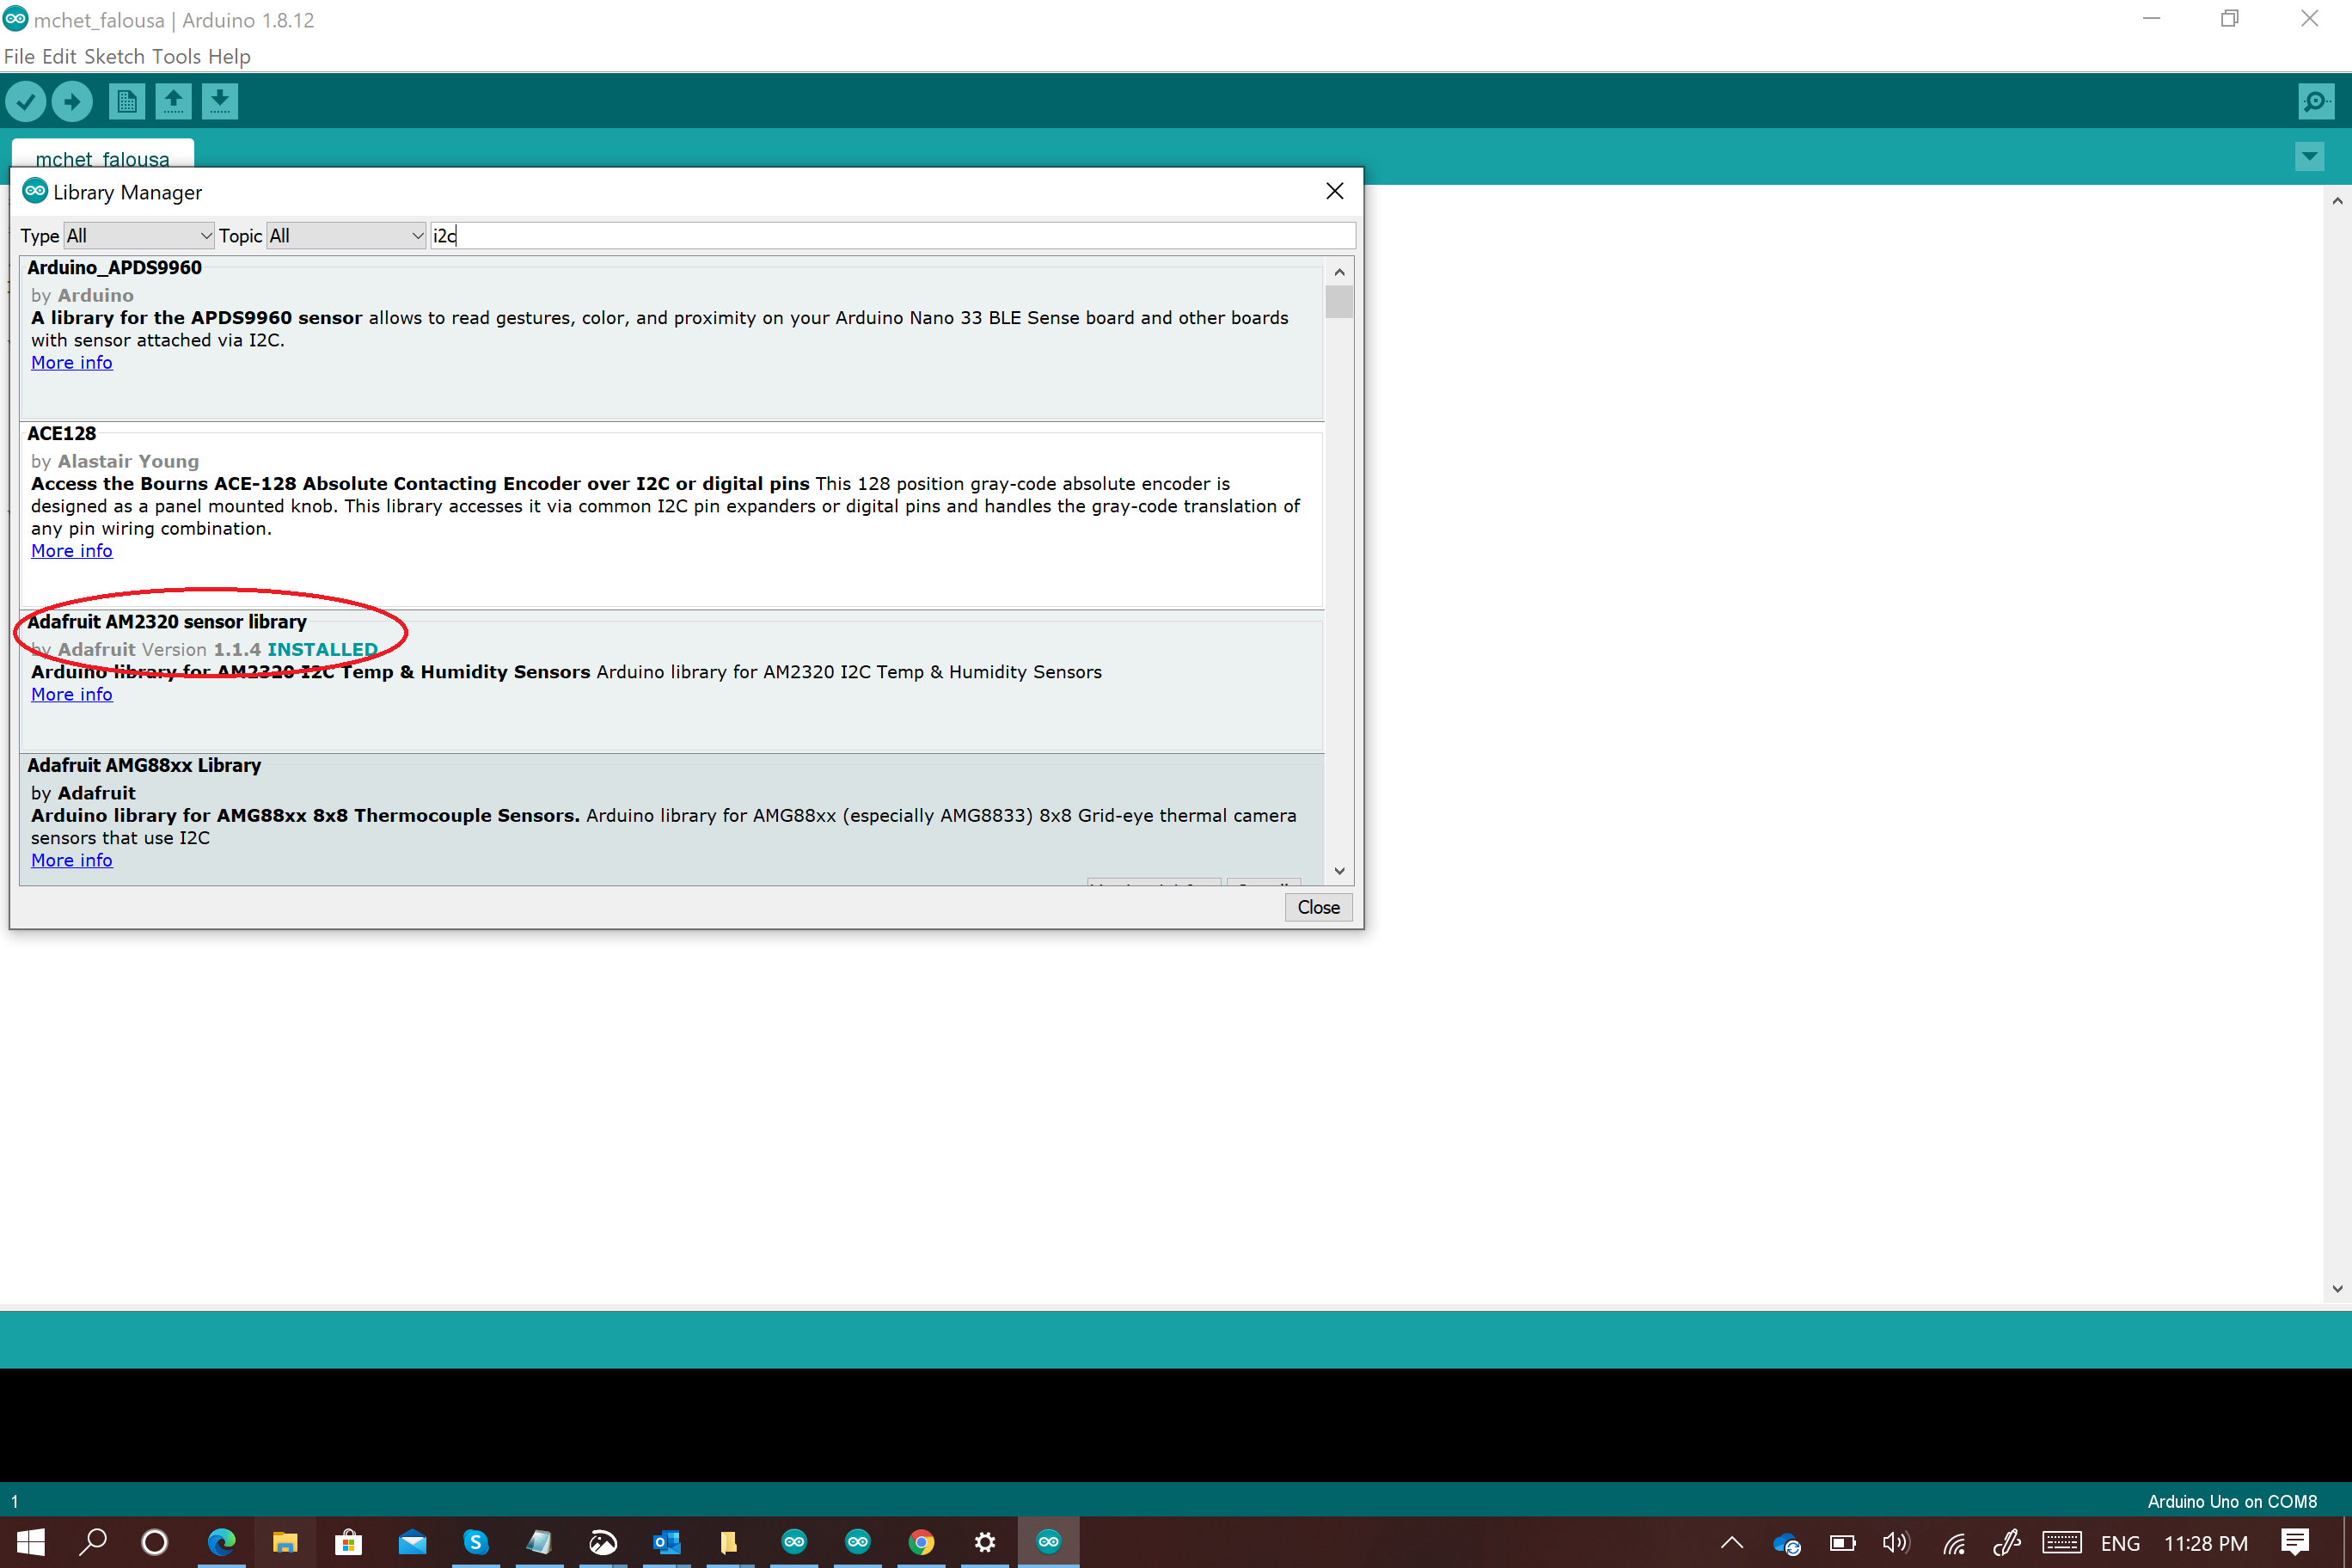The width and height of the screenshot is (2352, 1568).
Task: Open the sketch tab options dropdown arrow
Action: tap(2309, 156)
